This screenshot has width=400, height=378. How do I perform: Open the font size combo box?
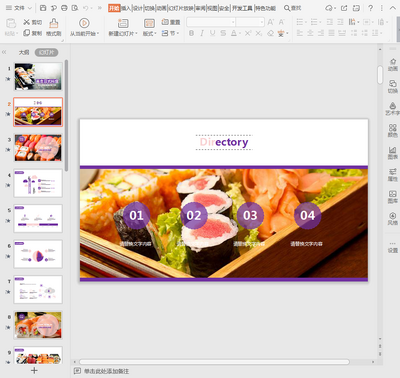pyautogui.click(x=250, y=22)
